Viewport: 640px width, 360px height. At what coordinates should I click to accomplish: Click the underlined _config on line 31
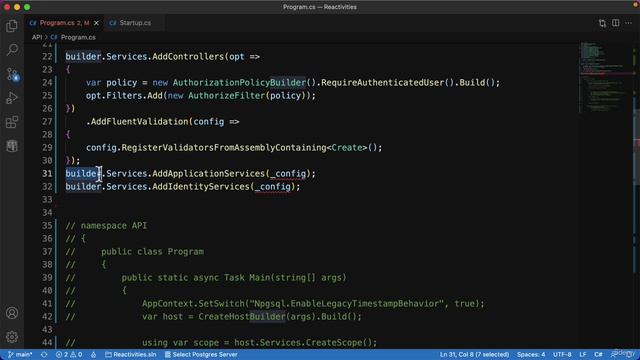click(x=288, y=174)
